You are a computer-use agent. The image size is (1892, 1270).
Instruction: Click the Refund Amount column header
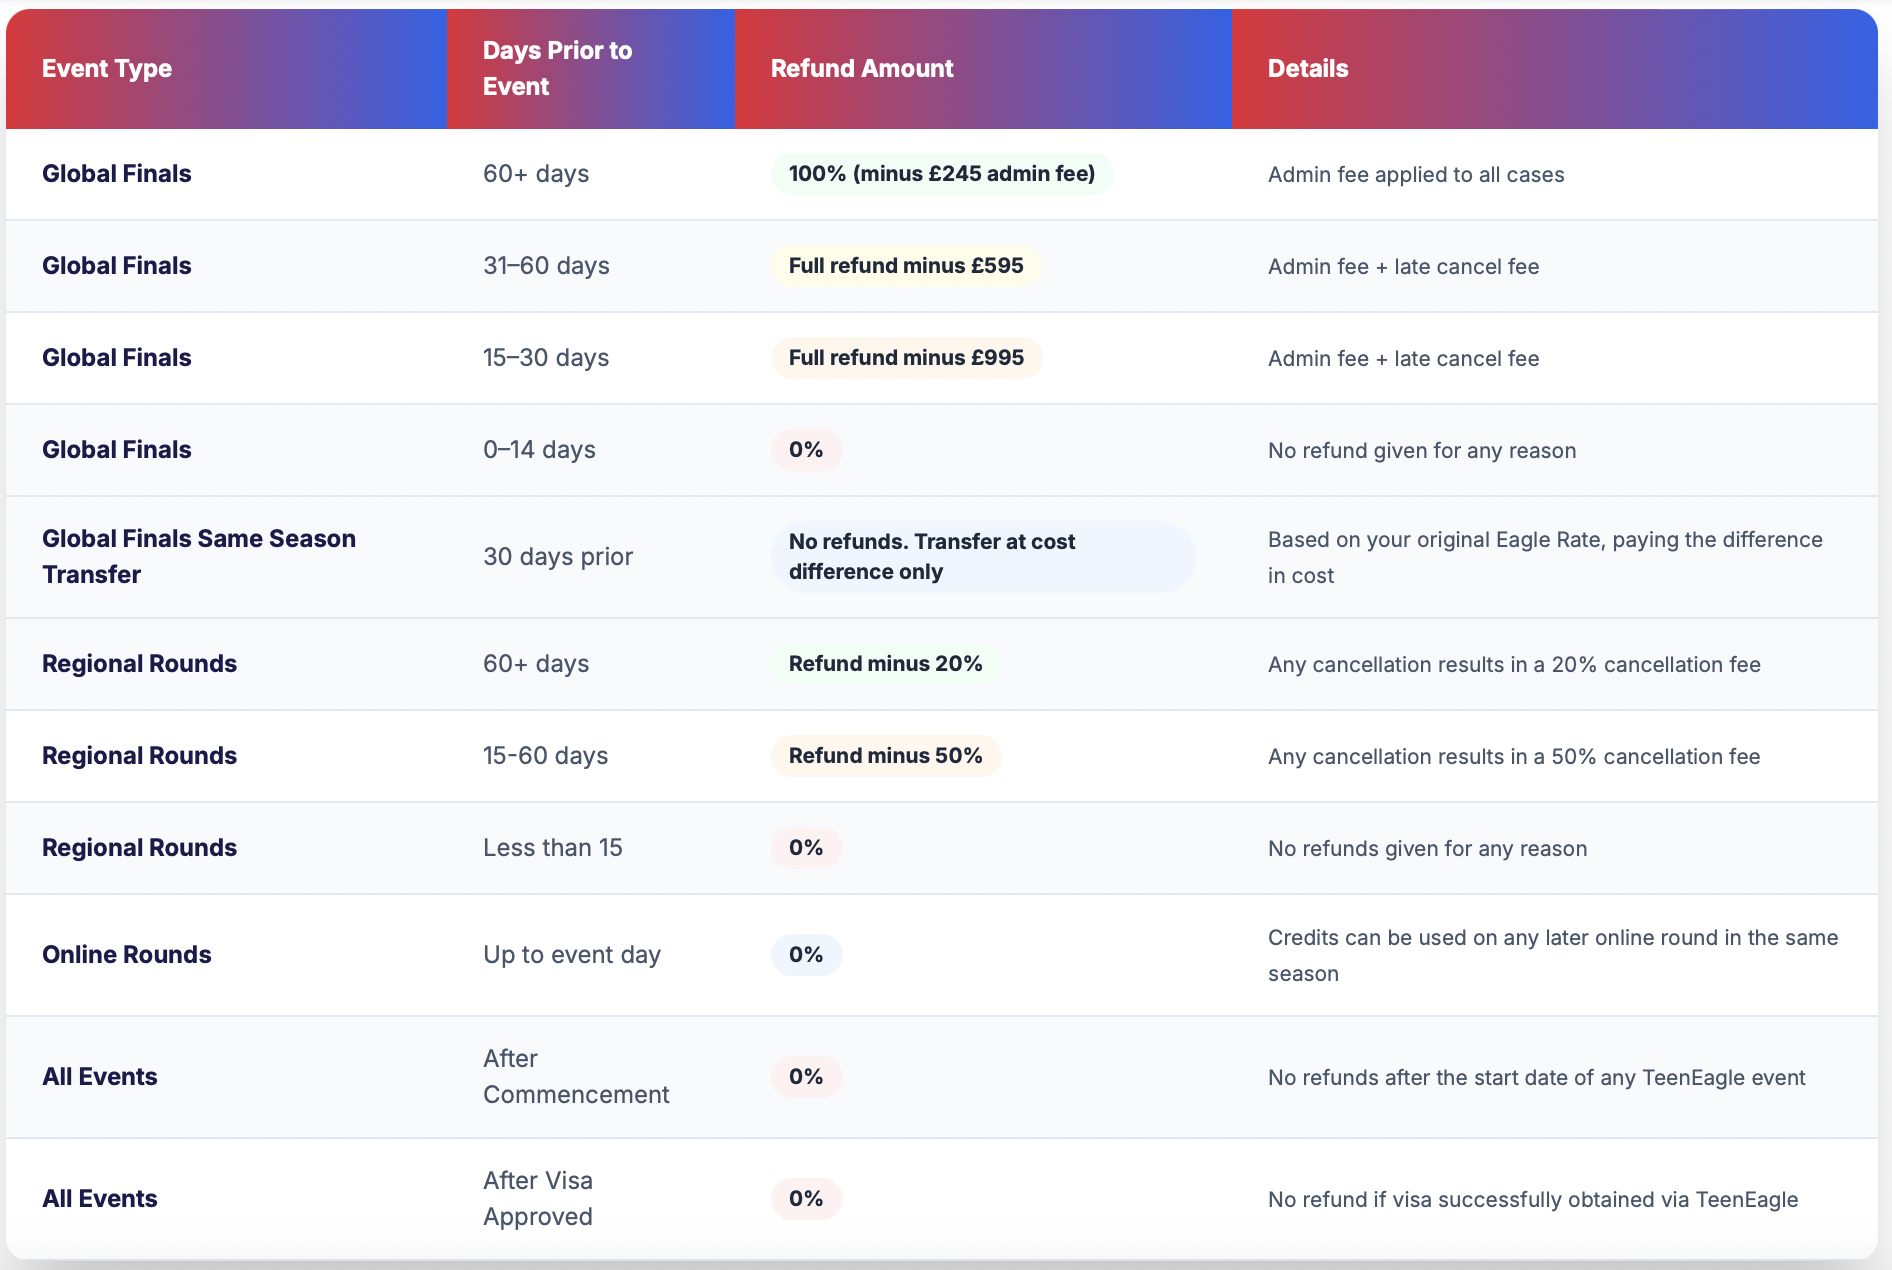(x=862, y=69)
